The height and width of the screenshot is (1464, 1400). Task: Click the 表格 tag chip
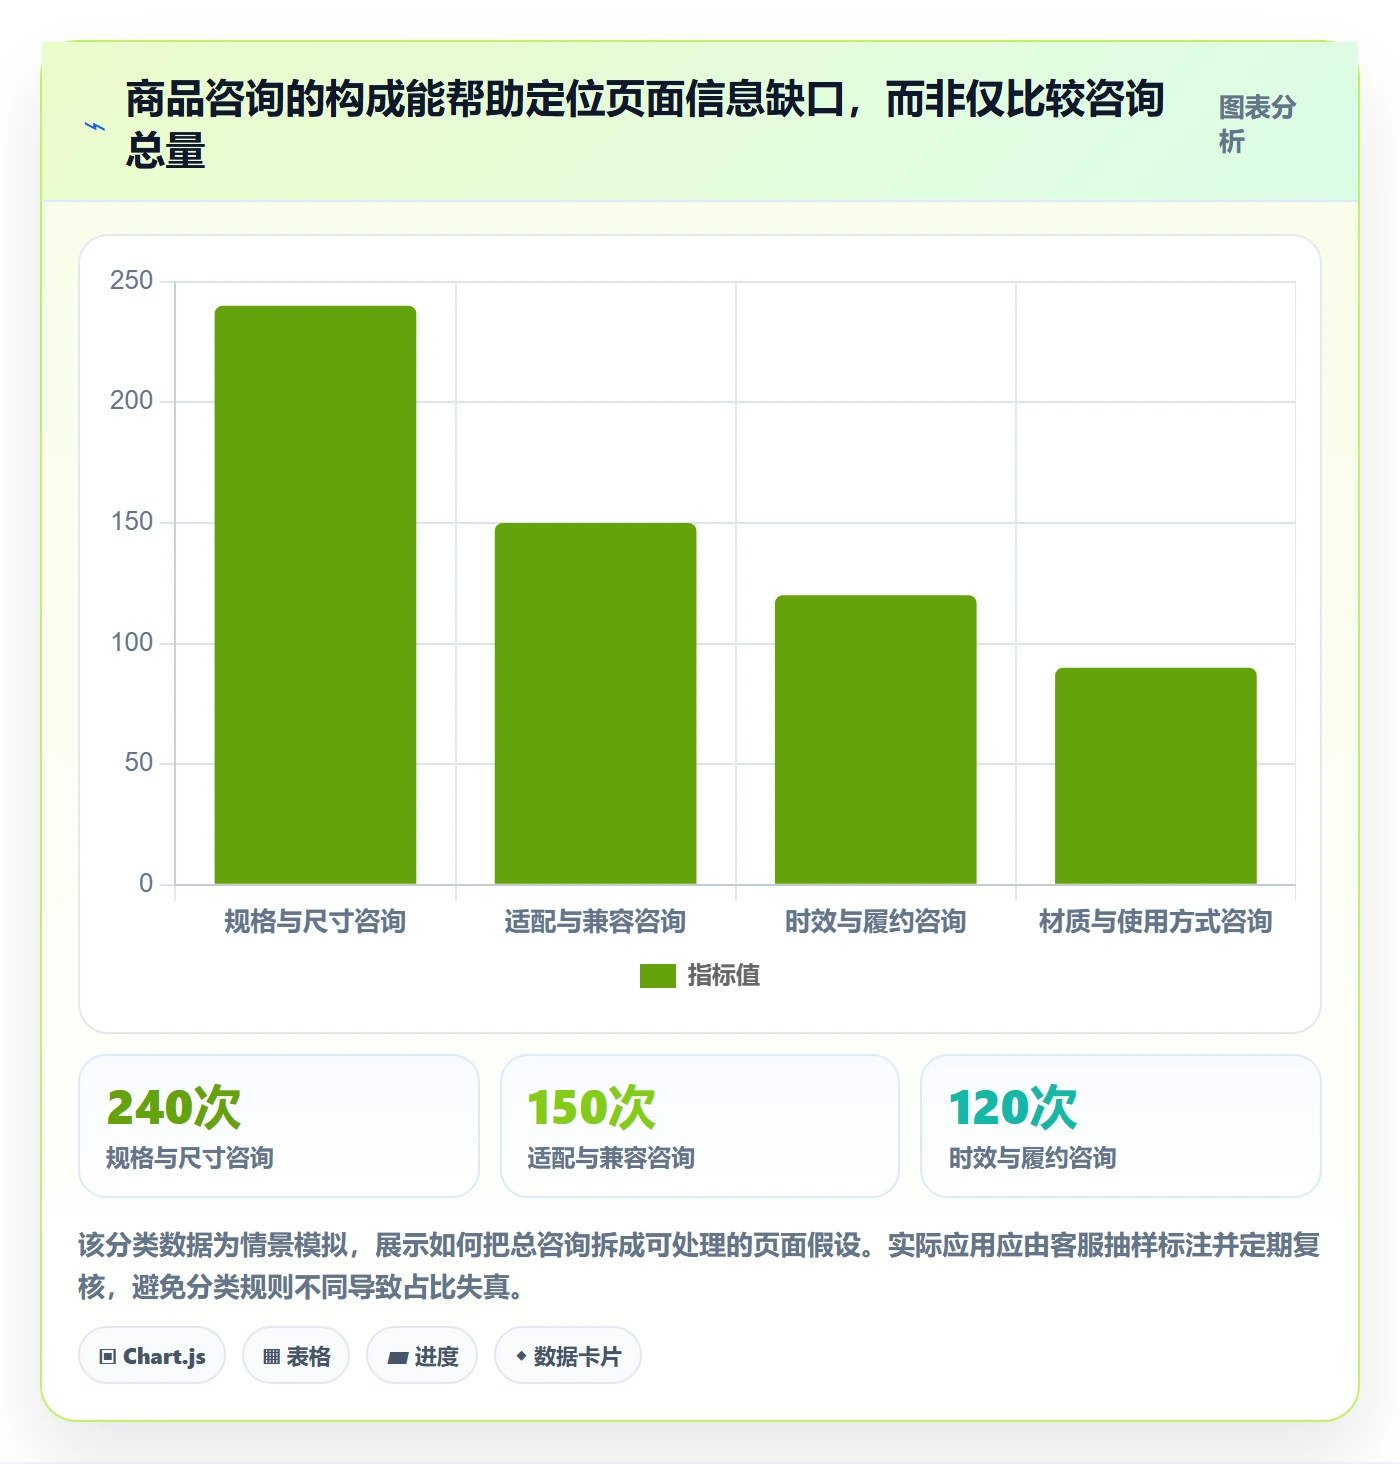(x=296, y=1356)
